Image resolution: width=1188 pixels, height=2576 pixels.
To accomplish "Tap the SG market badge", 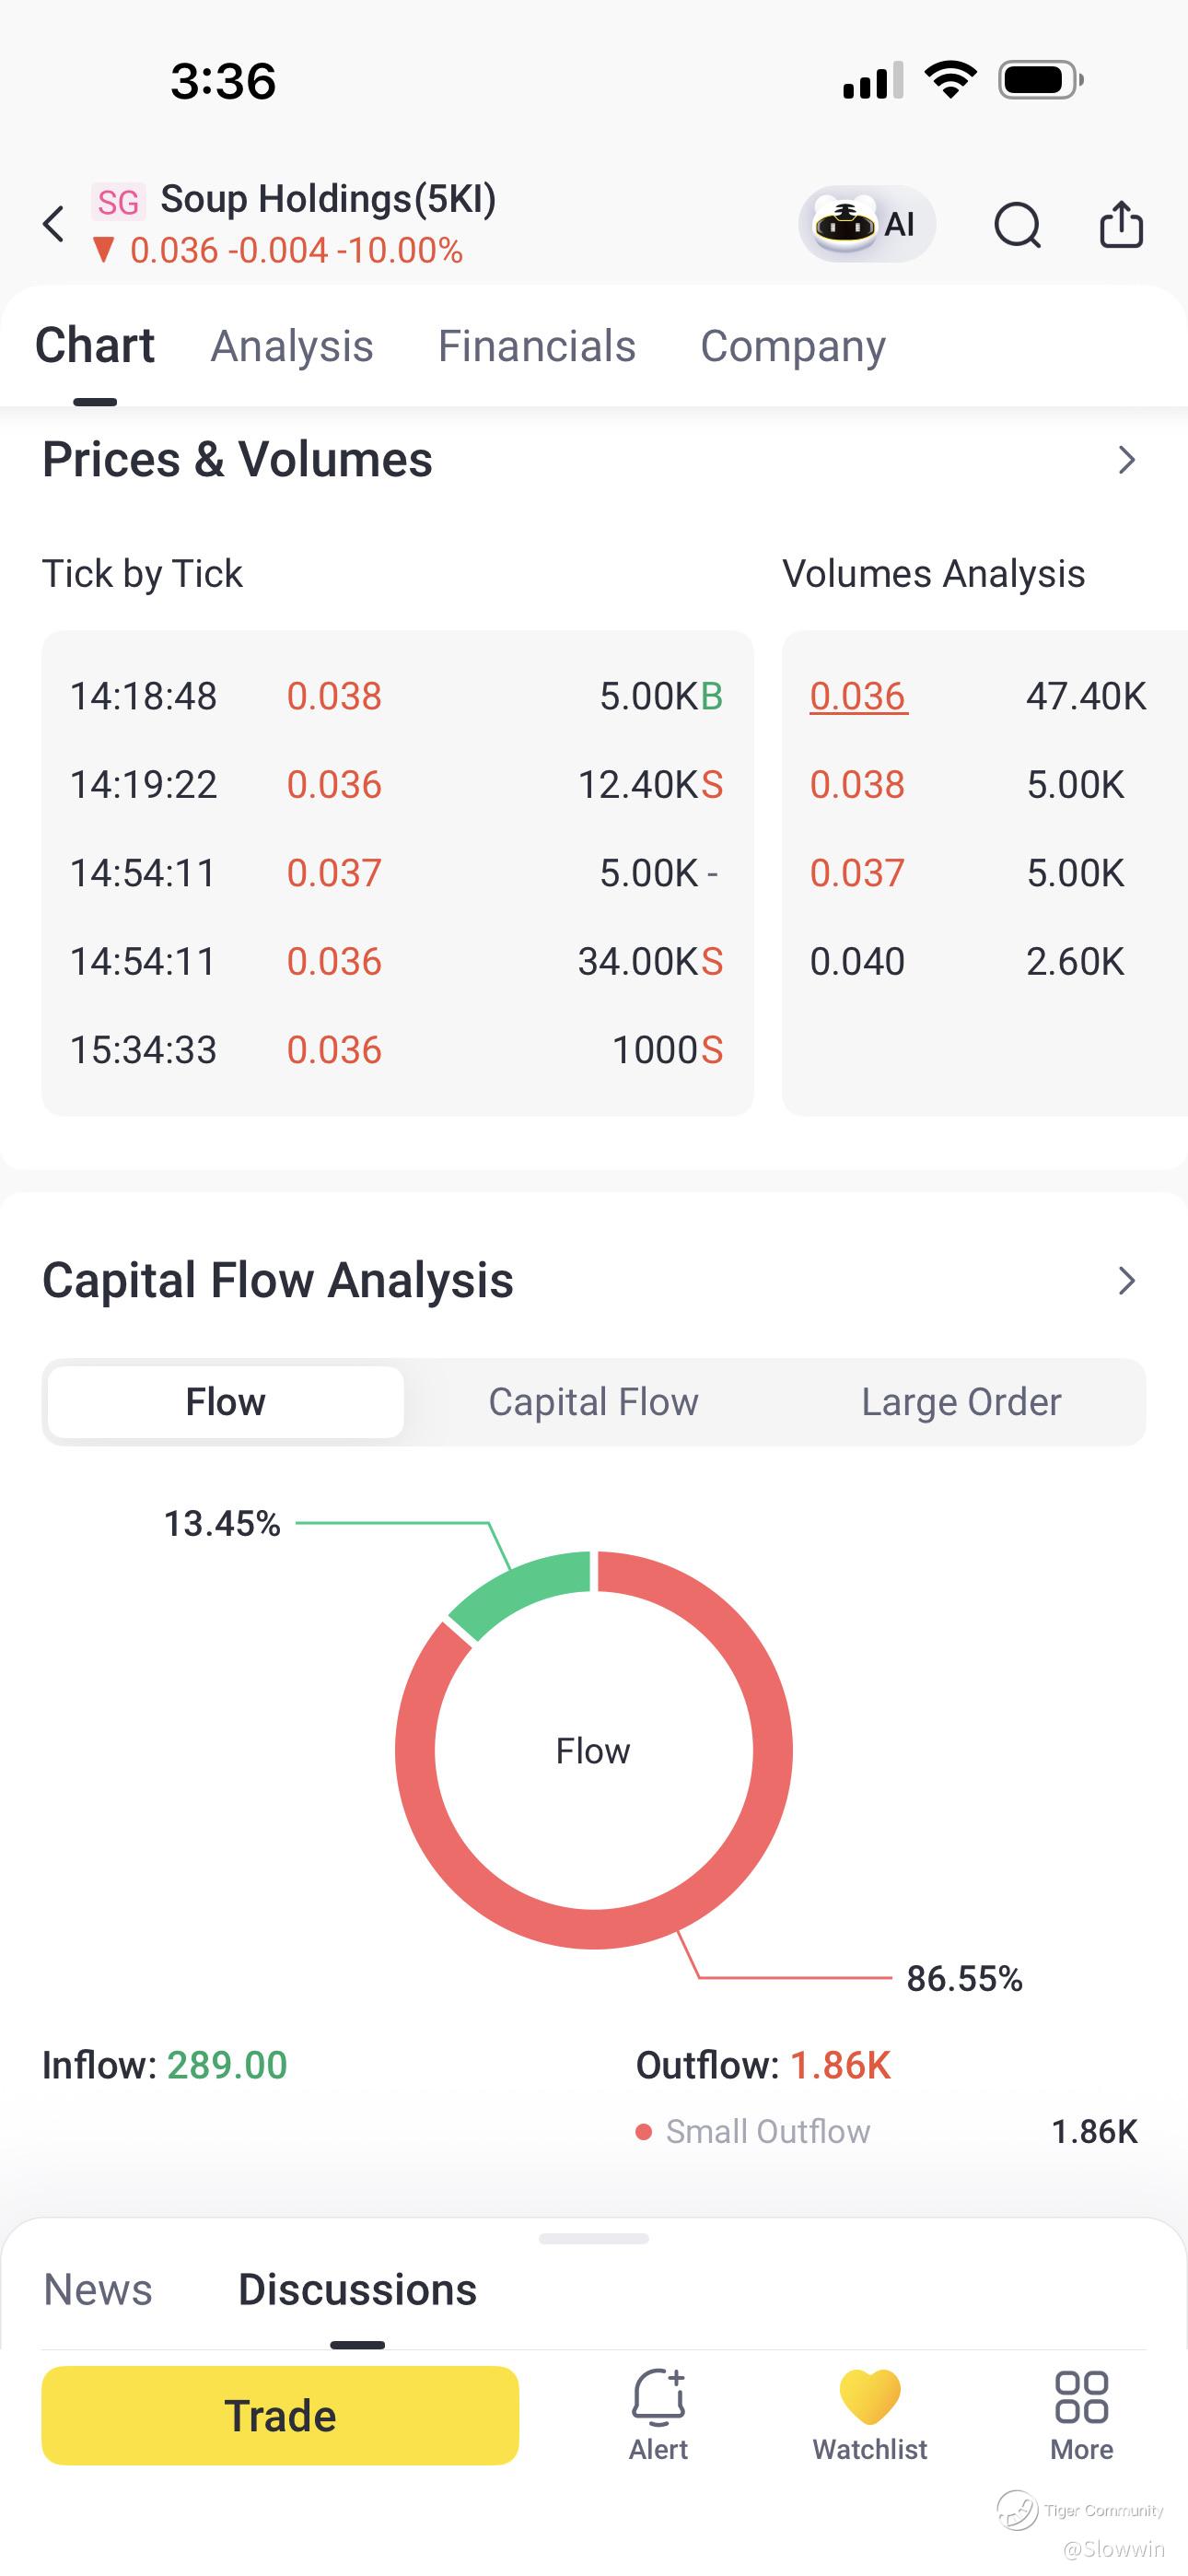I will tap(118, 202).
